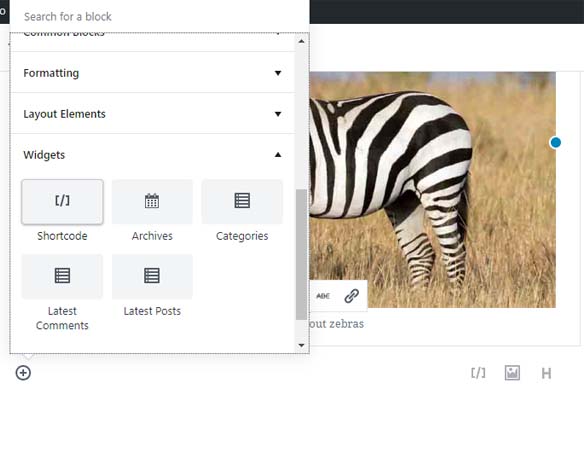
Task: Insert the Shortcode widget block
Action: point(62,211)
